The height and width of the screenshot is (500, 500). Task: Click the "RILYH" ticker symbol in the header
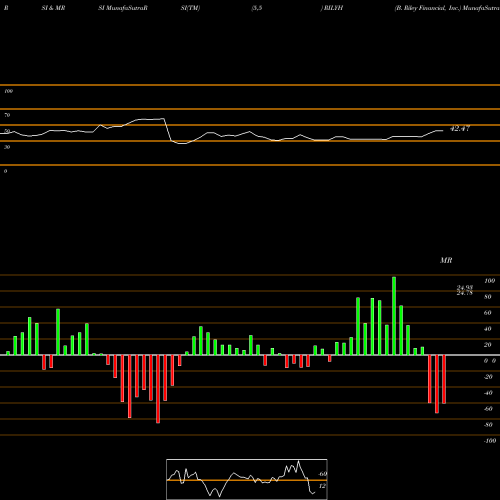(332, 8)
